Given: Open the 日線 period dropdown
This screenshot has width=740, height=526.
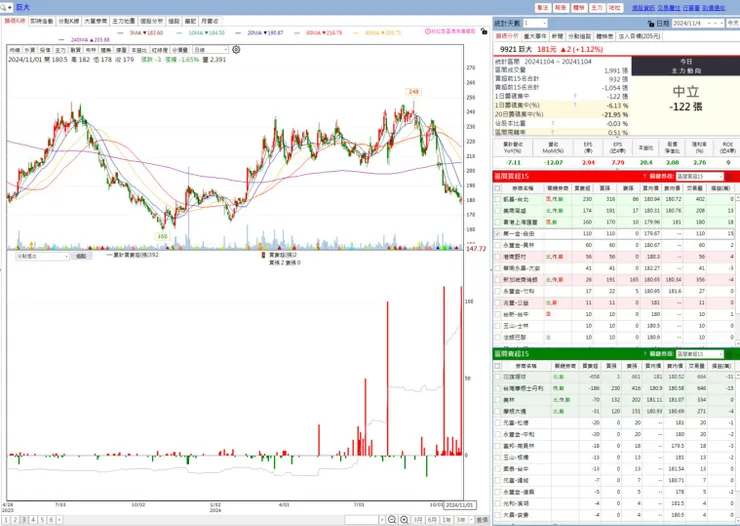Looking at the screenshot, I should (210, 50).
